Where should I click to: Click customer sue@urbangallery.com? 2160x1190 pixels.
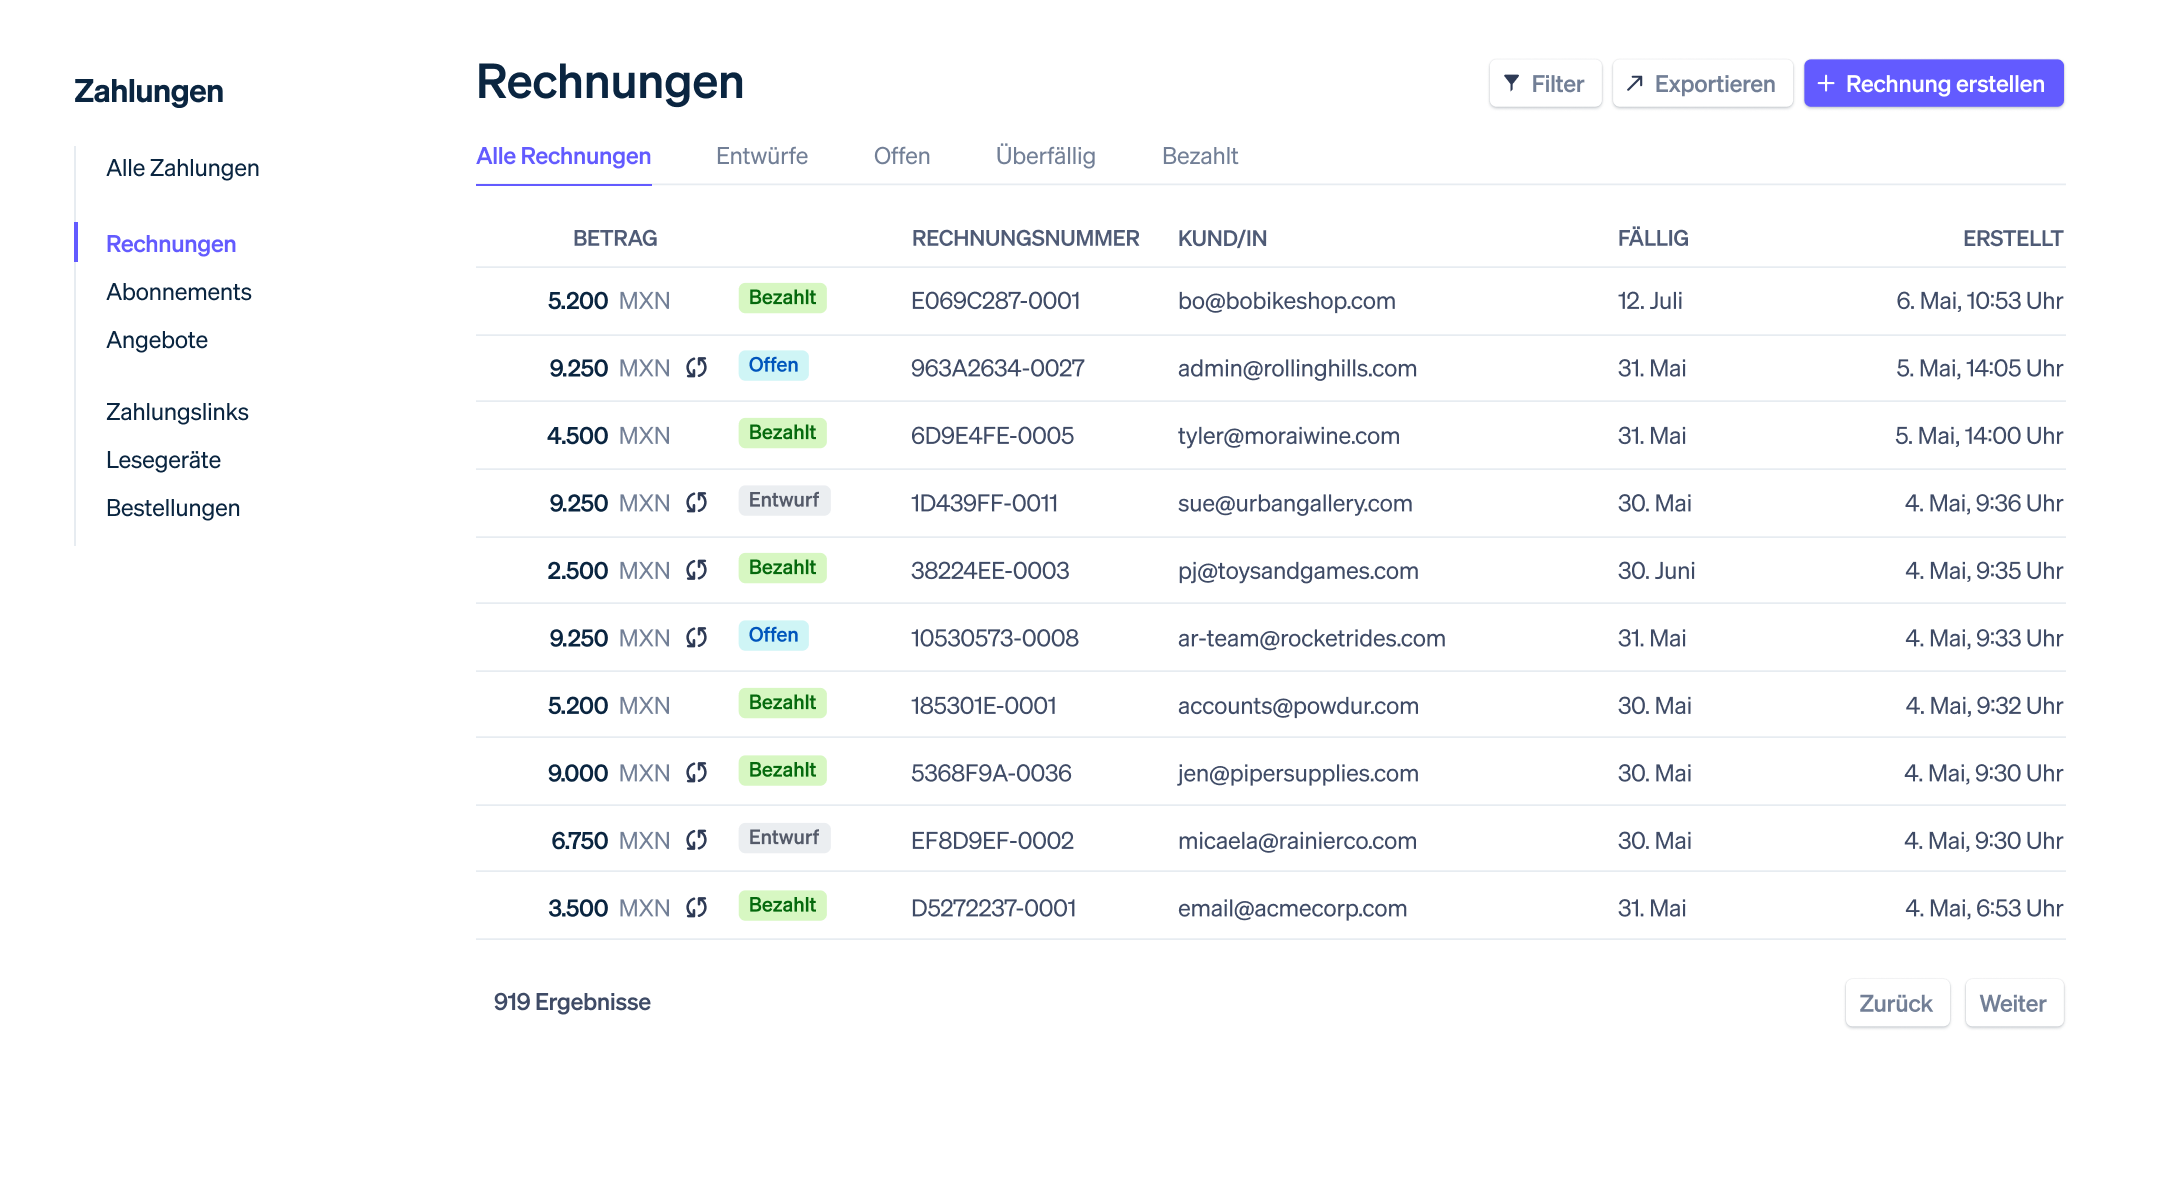coord(1295,503)
